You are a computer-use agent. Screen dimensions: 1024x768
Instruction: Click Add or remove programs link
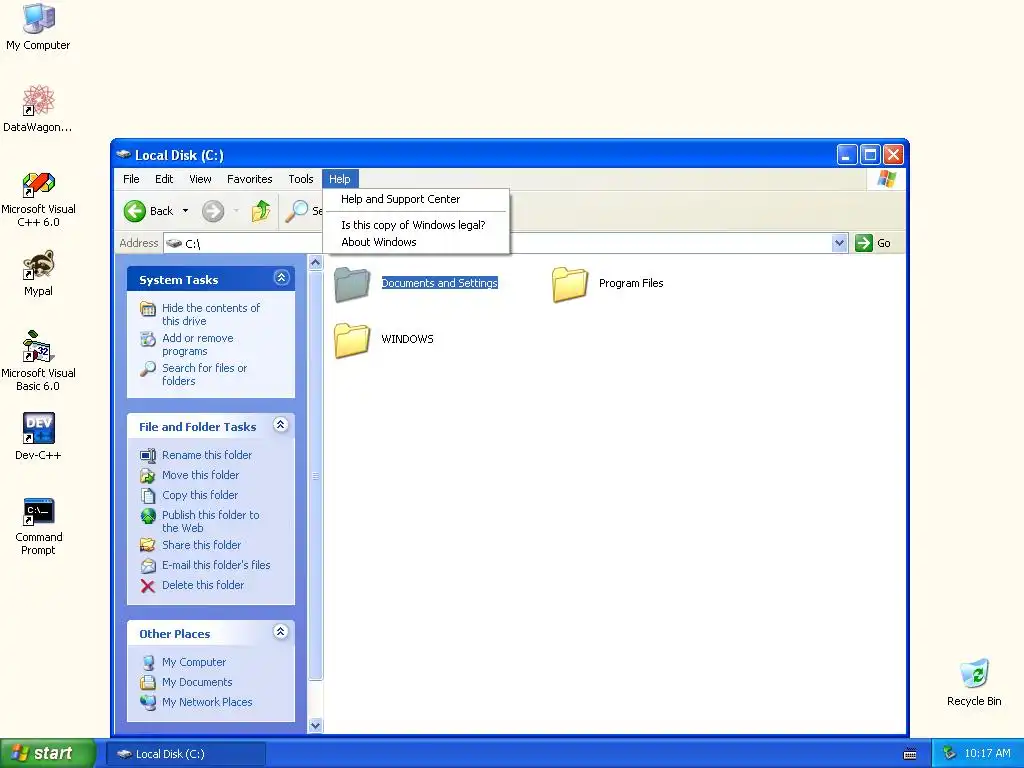[x=198, y=344]
